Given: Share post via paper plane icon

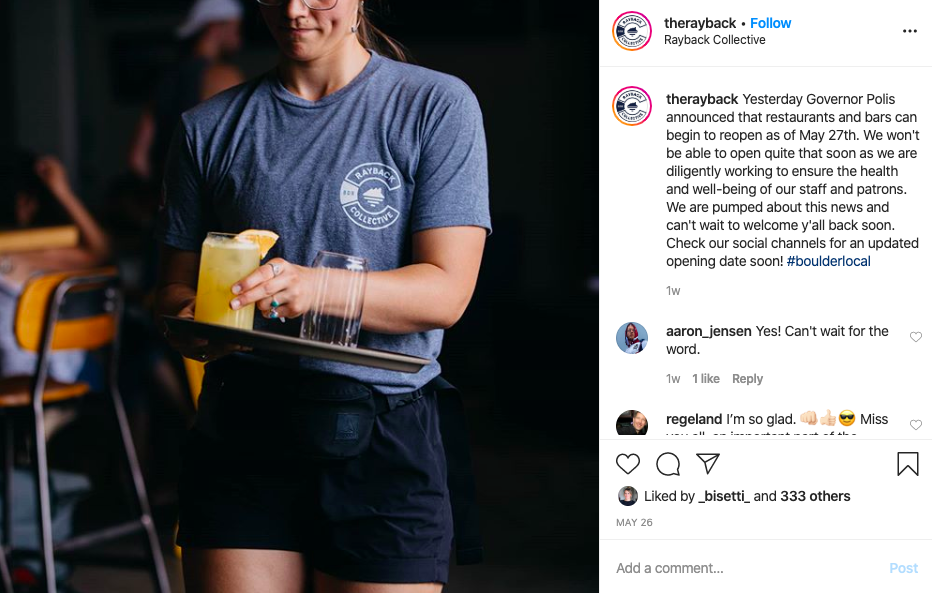Looking at the screenshot, I should (x=707, y=463).
